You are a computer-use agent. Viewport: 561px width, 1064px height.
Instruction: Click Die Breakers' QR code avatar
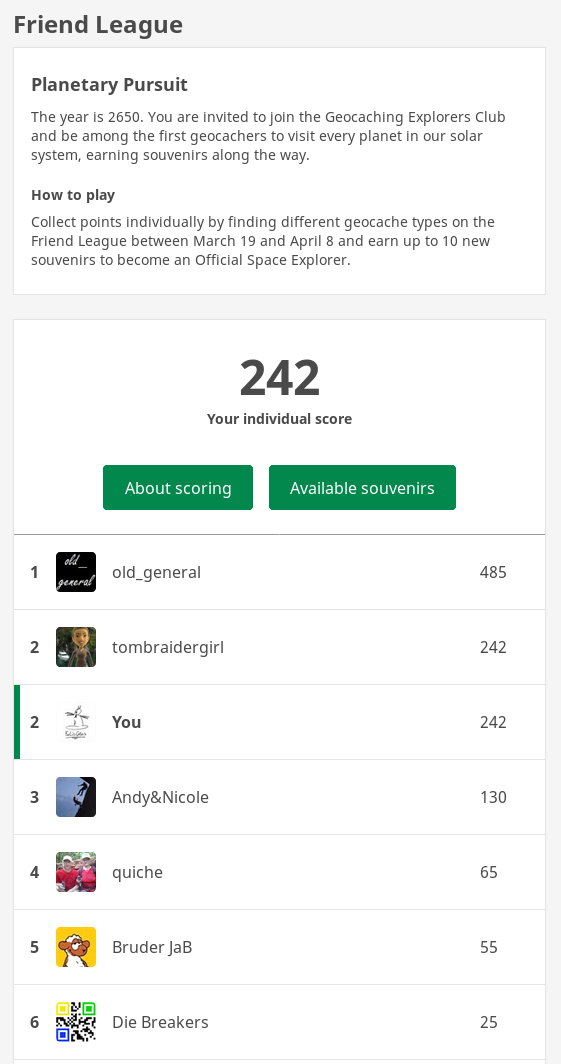[x=76, y=1022]
